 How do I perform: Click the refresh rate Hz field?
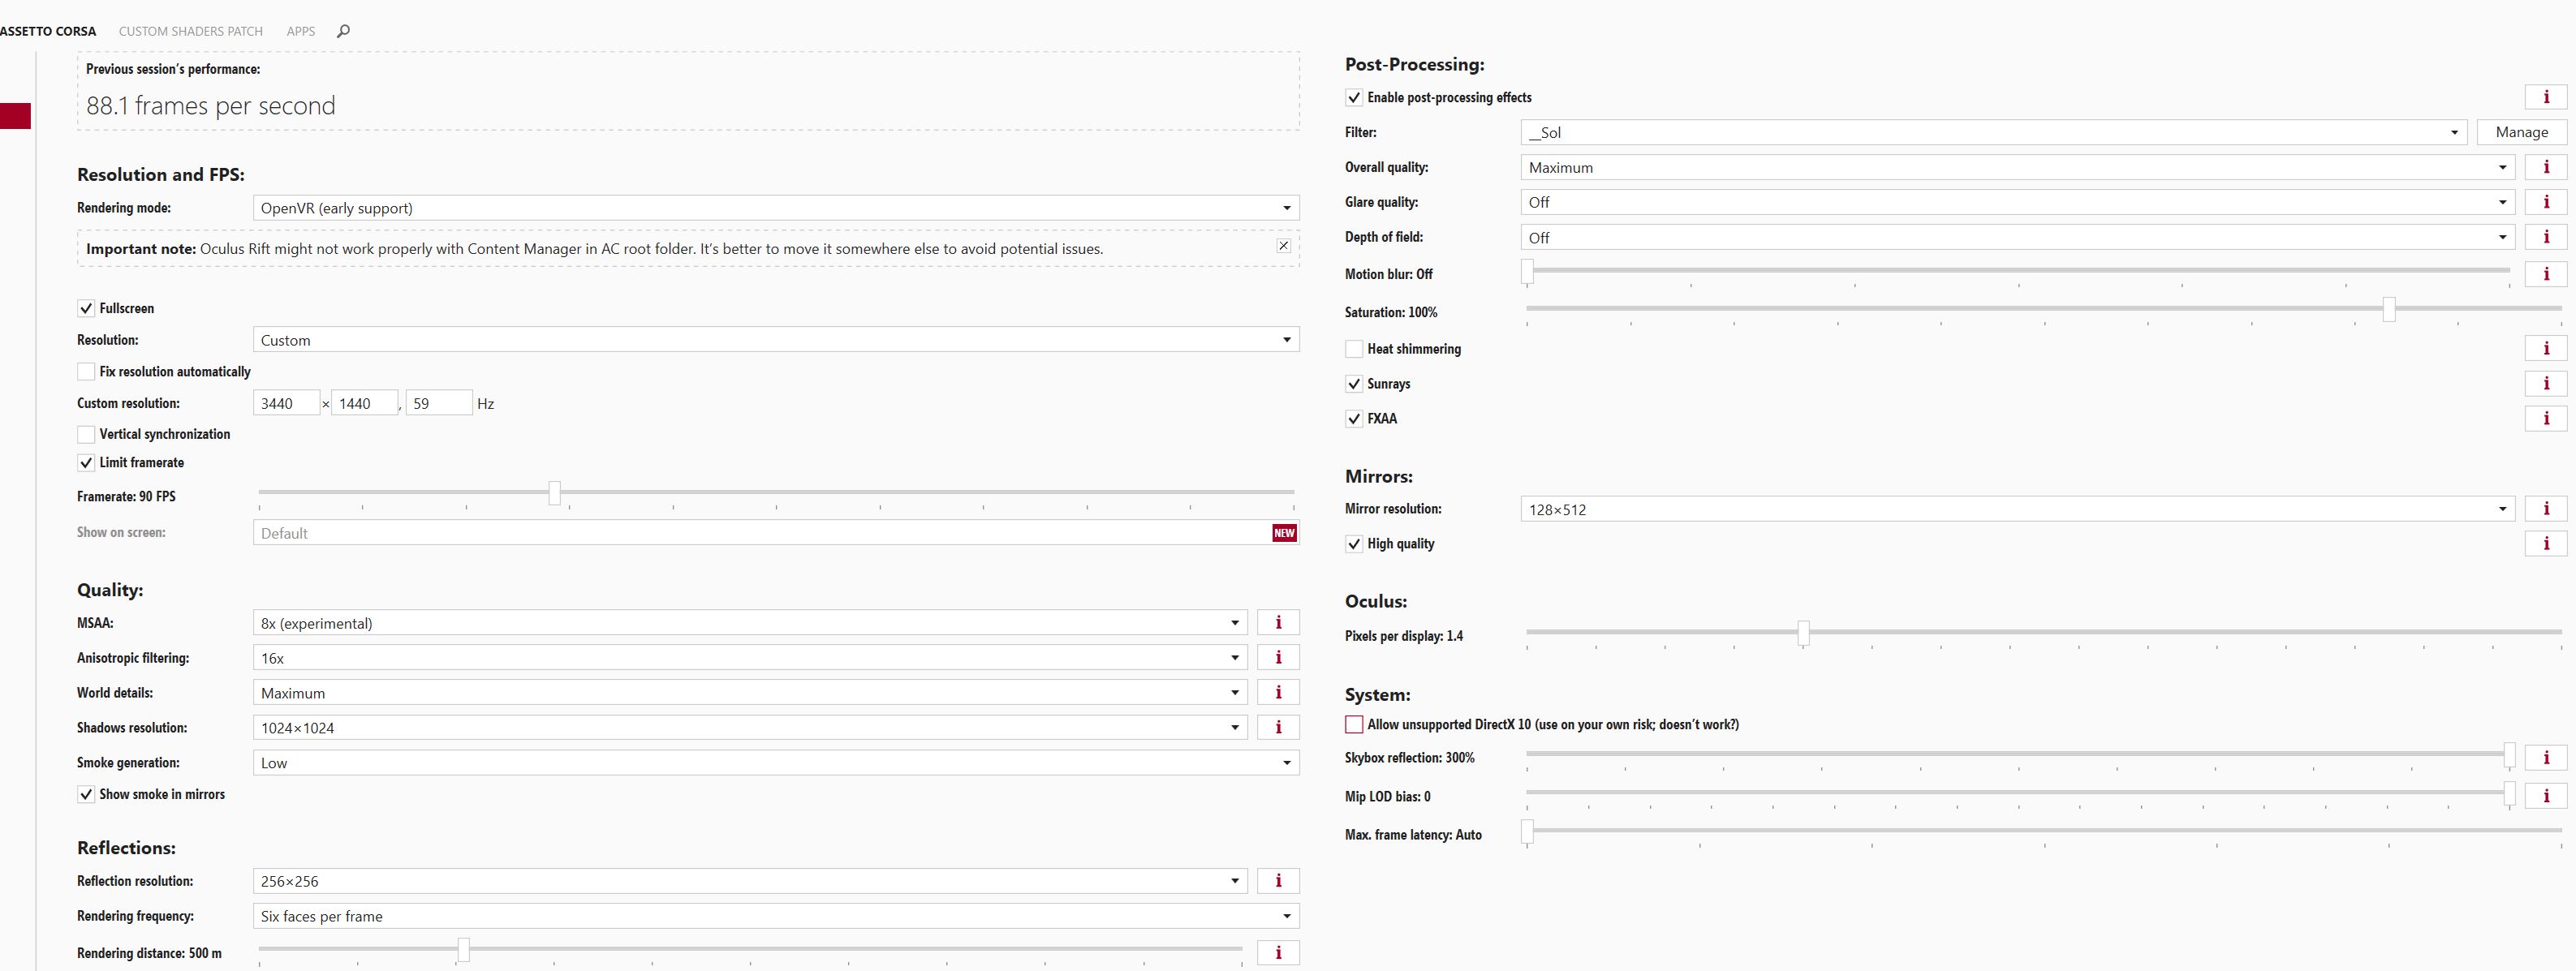(439, 403)
